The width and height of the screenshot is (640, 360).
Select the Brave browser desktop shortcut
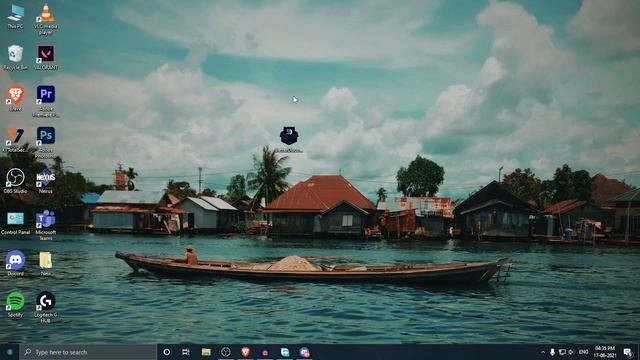[x=15, y=98]
